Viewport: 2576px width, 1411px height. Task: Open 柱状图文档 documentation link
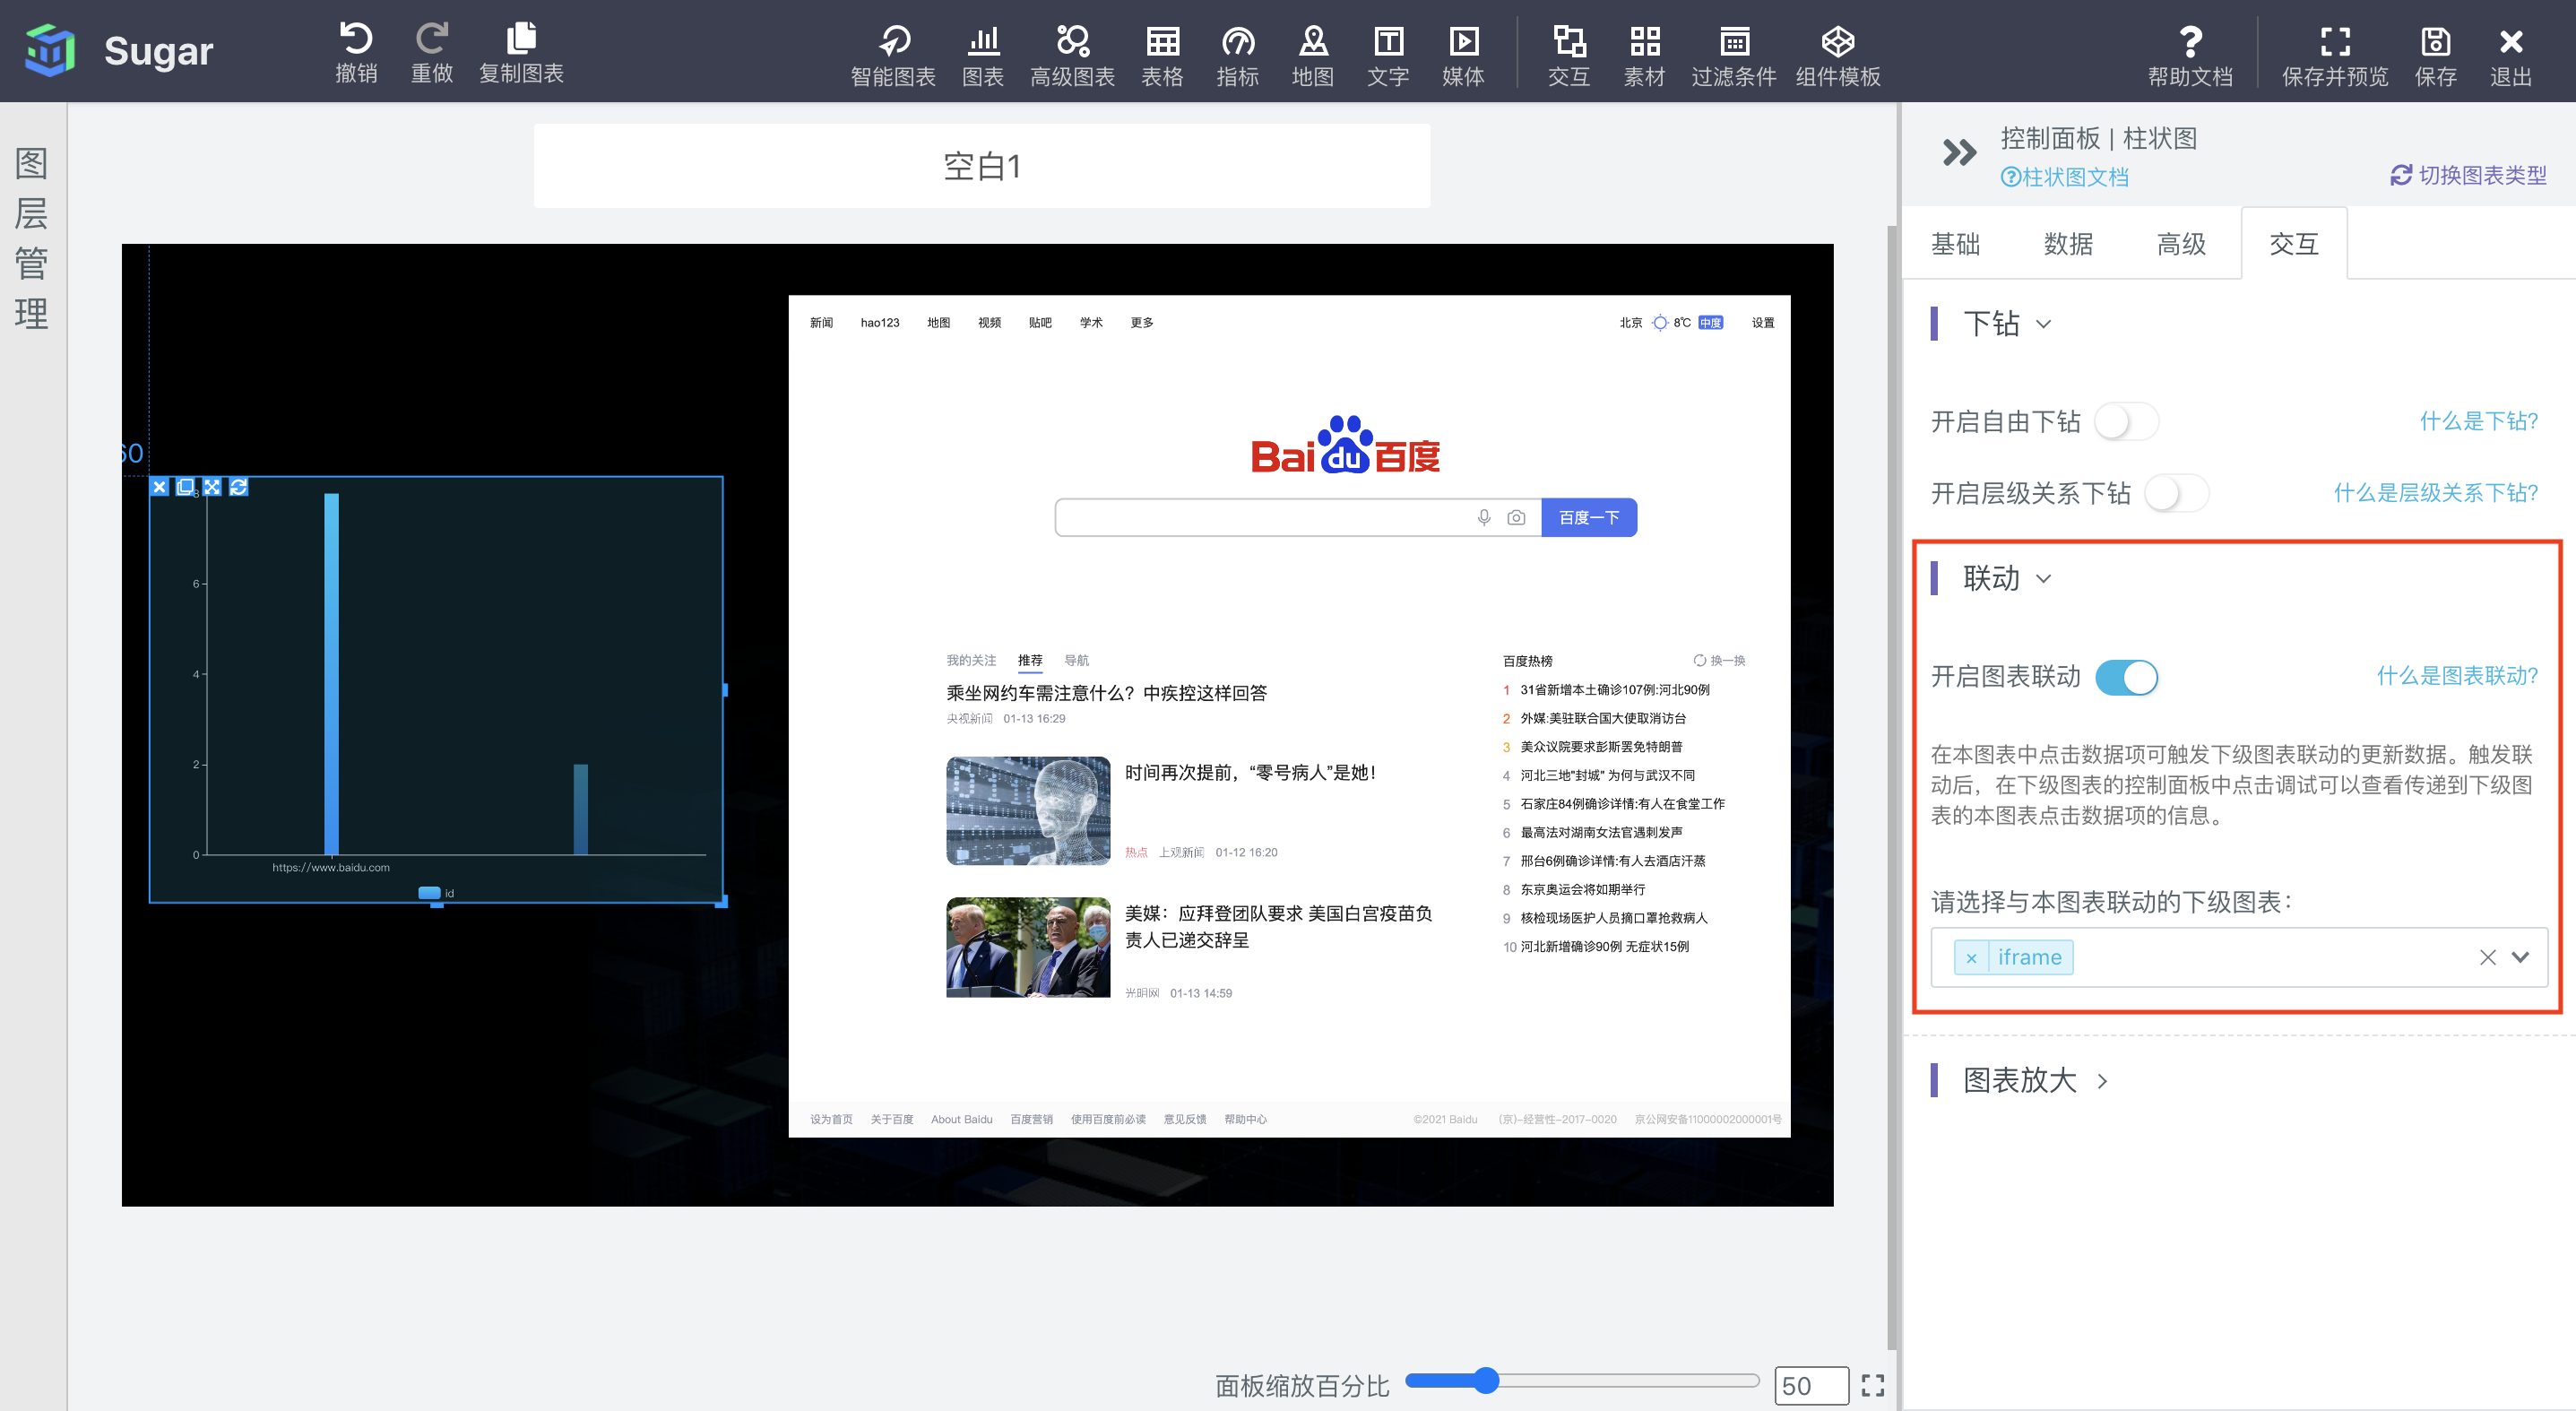coord(2064,177)
